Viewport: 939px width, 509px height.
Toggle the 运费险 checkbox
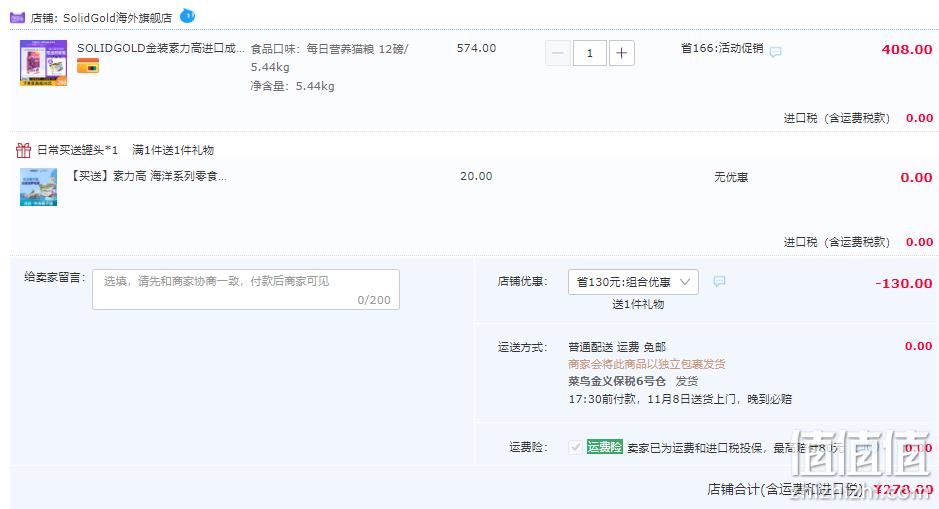point(575,447)
